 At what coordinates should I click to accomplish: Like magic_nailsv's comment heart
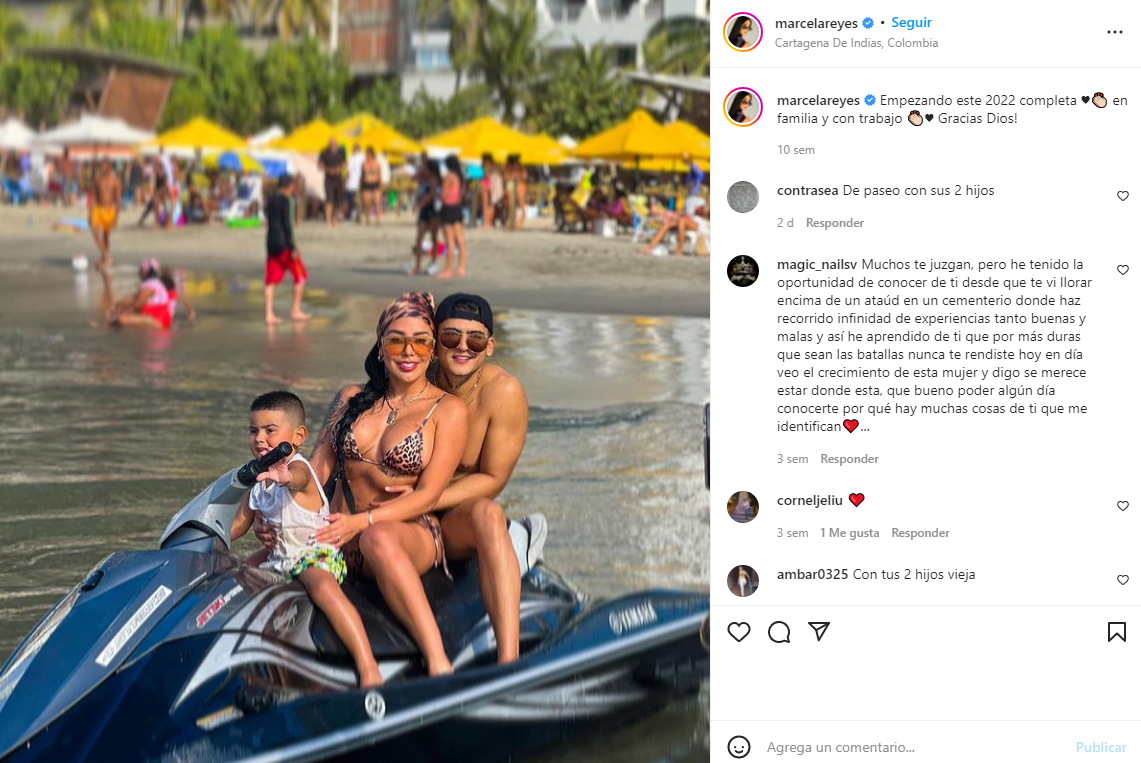[x=1123, y=270]
